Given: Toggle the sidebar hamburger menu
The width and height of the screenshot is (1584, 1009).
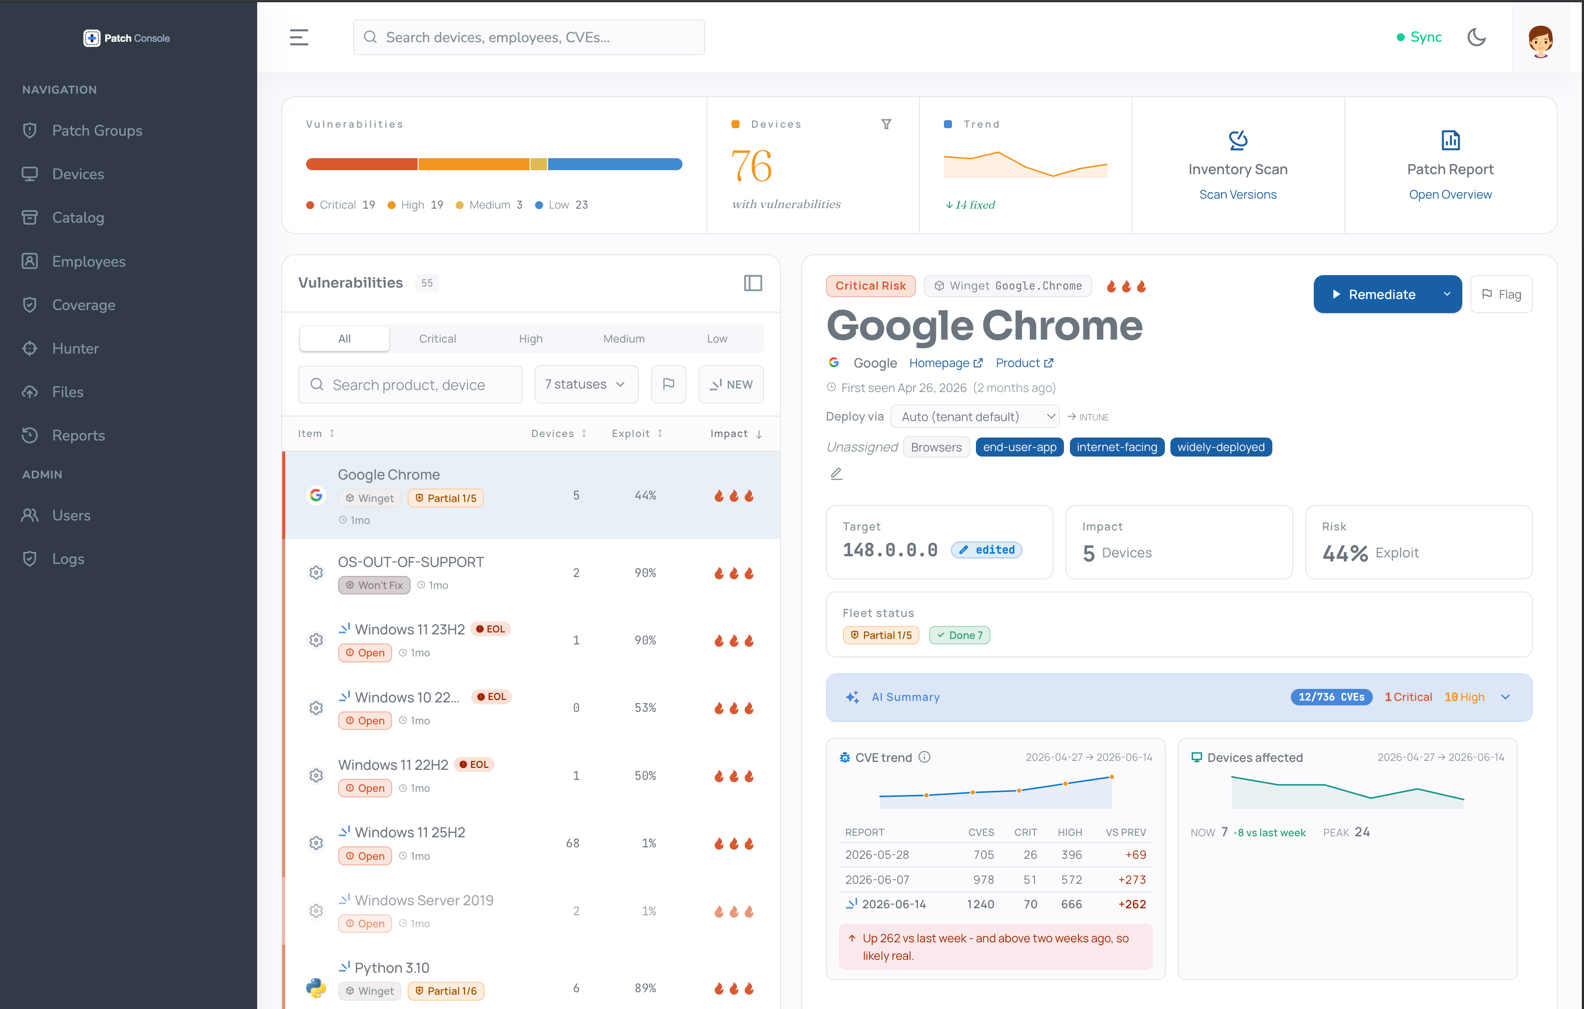Looking at the screenshot, I should [299, 37].
